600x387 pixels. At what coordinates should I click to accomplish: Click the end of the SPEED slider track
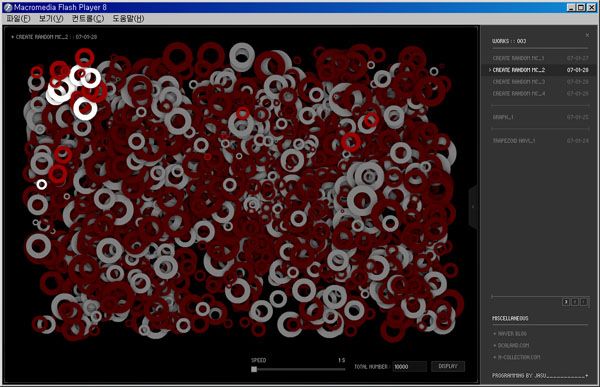pyautogui.click(x=344, y=369)
